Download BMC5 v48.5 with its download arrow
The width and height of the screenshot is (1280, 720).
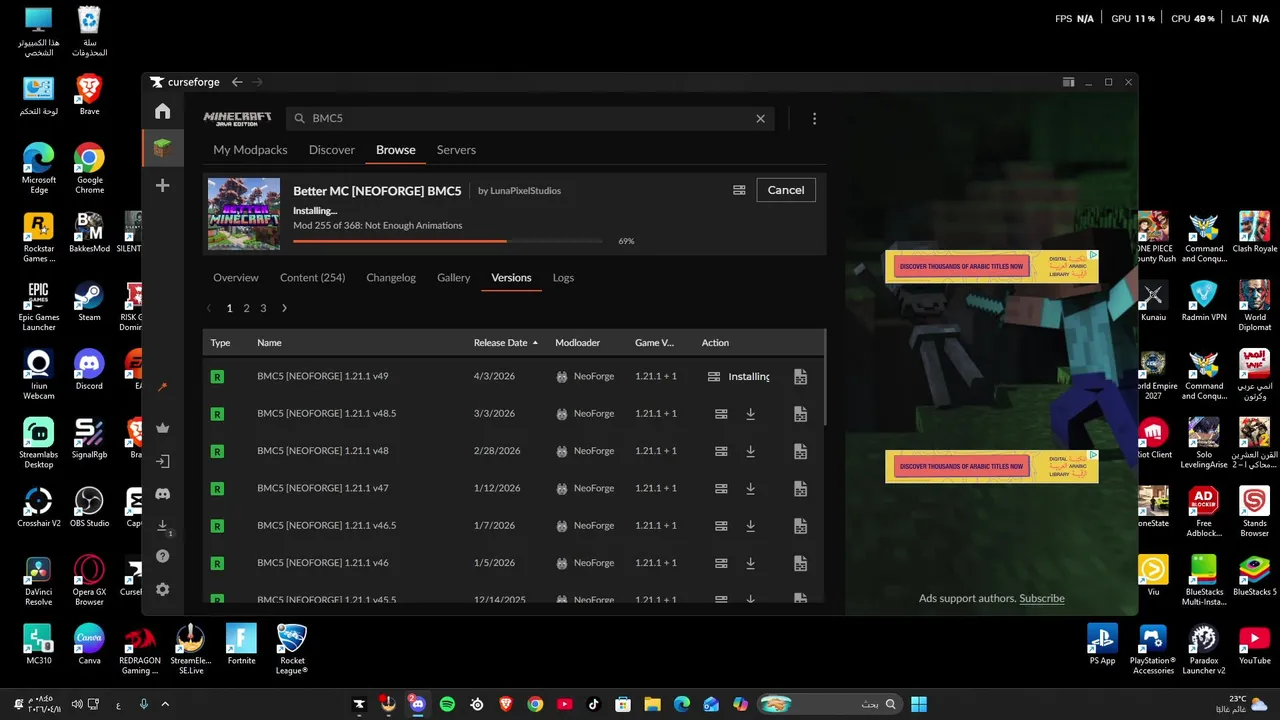pos(750,414)
